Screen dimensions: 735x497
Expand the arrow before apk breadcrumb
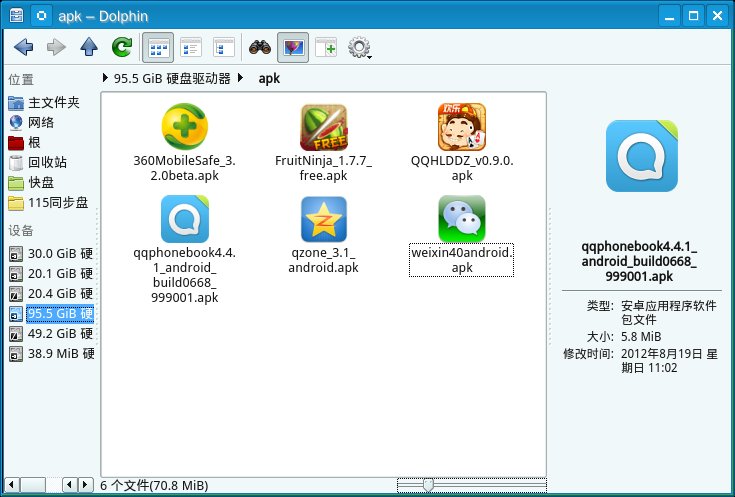(240, 78)
